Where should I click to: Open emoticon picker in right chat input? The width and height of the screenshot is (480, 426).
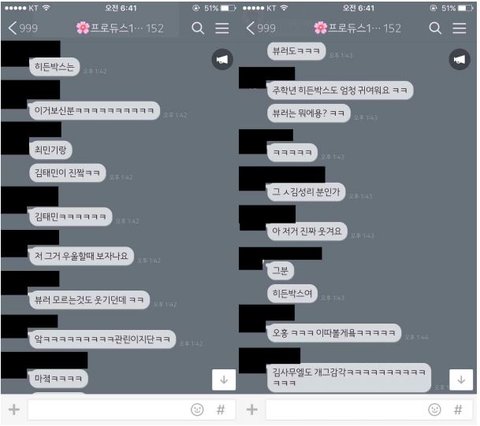point(434,409)
